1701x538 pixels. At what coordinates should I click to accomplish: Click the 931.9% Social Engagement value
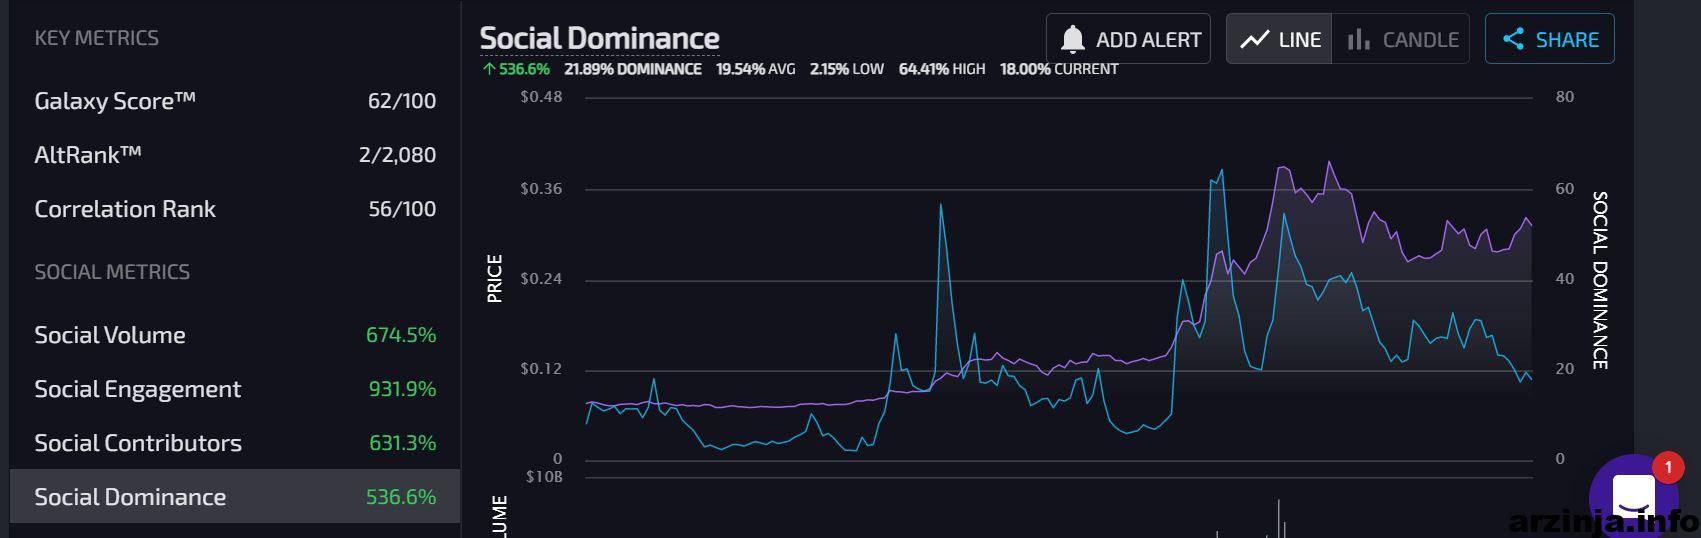[x=402, y=389]
